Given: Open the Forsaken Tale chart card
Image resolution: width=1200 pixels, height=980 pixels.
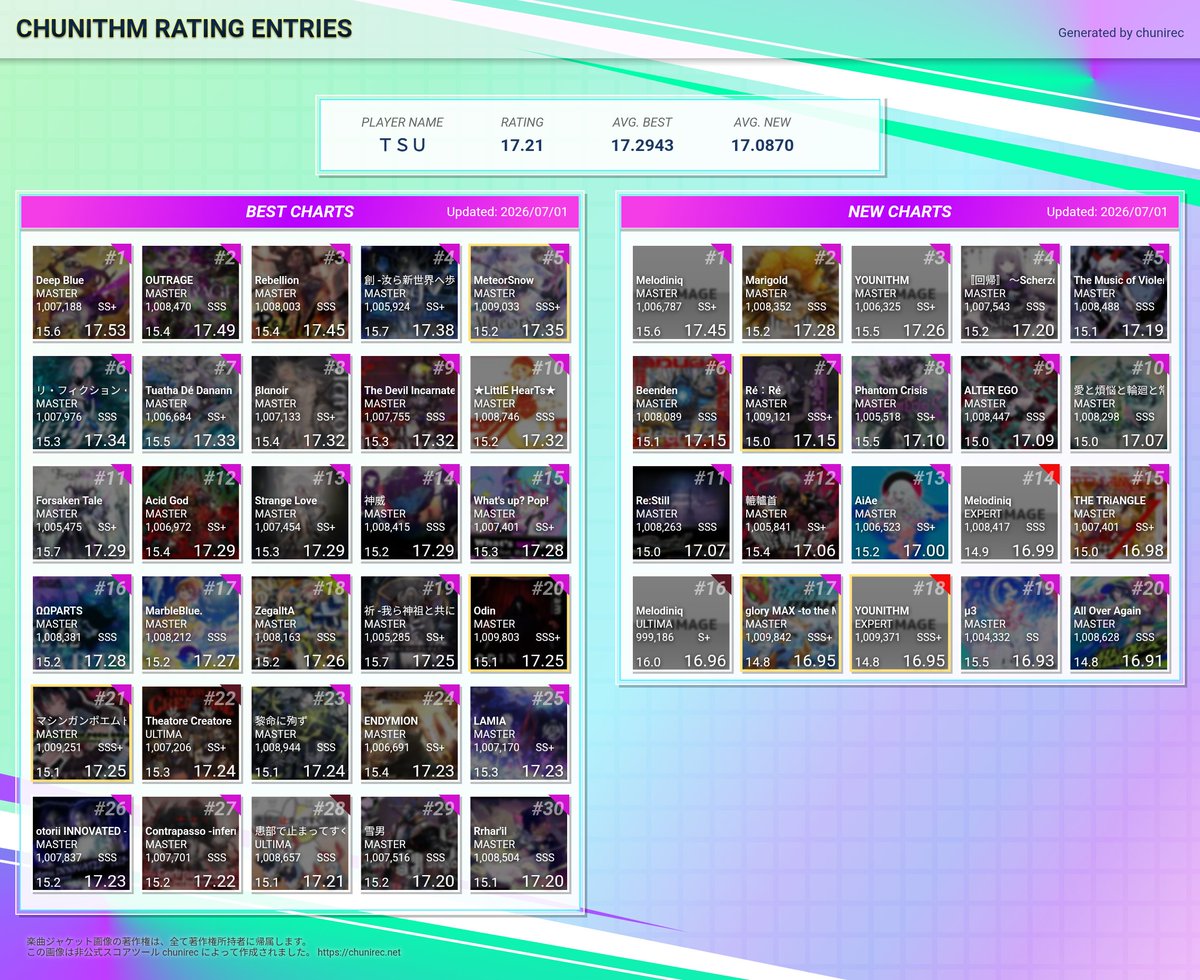Looking at the screenshot, I should click(81, 513).
